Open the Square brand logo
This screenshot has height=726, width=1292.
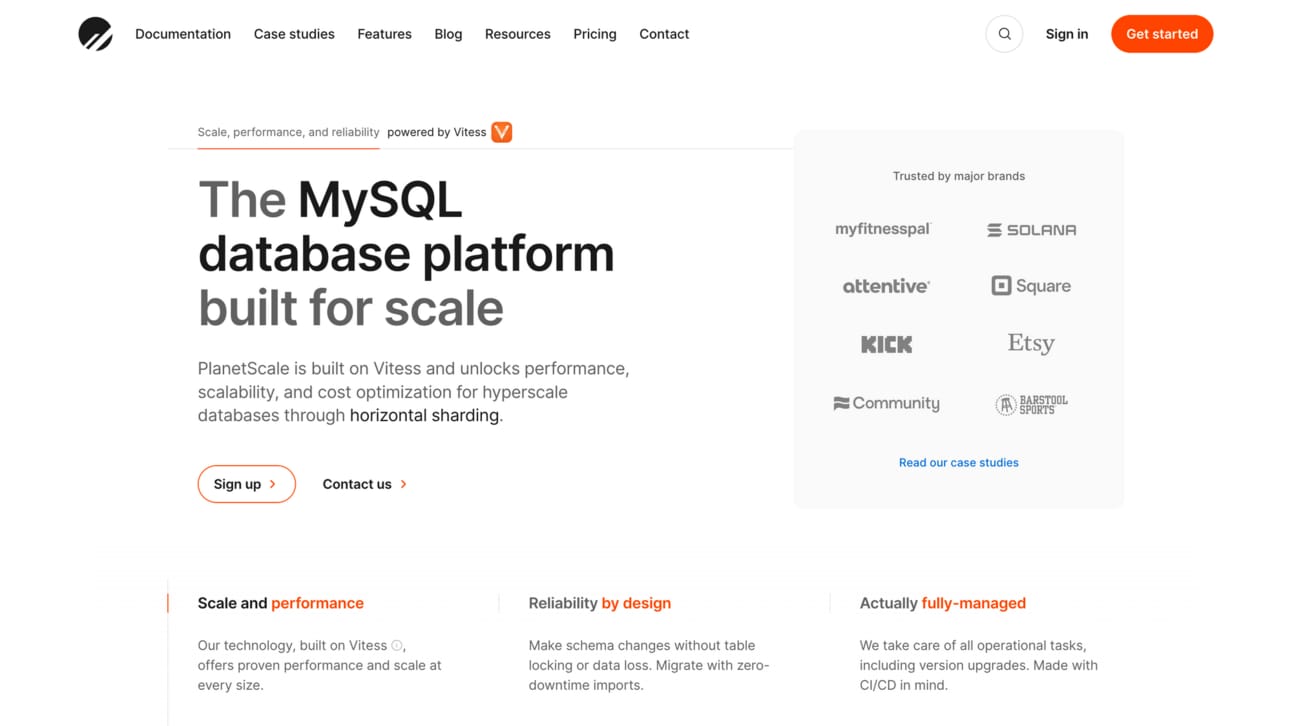pyautogui.click(x=1031, y=286)
